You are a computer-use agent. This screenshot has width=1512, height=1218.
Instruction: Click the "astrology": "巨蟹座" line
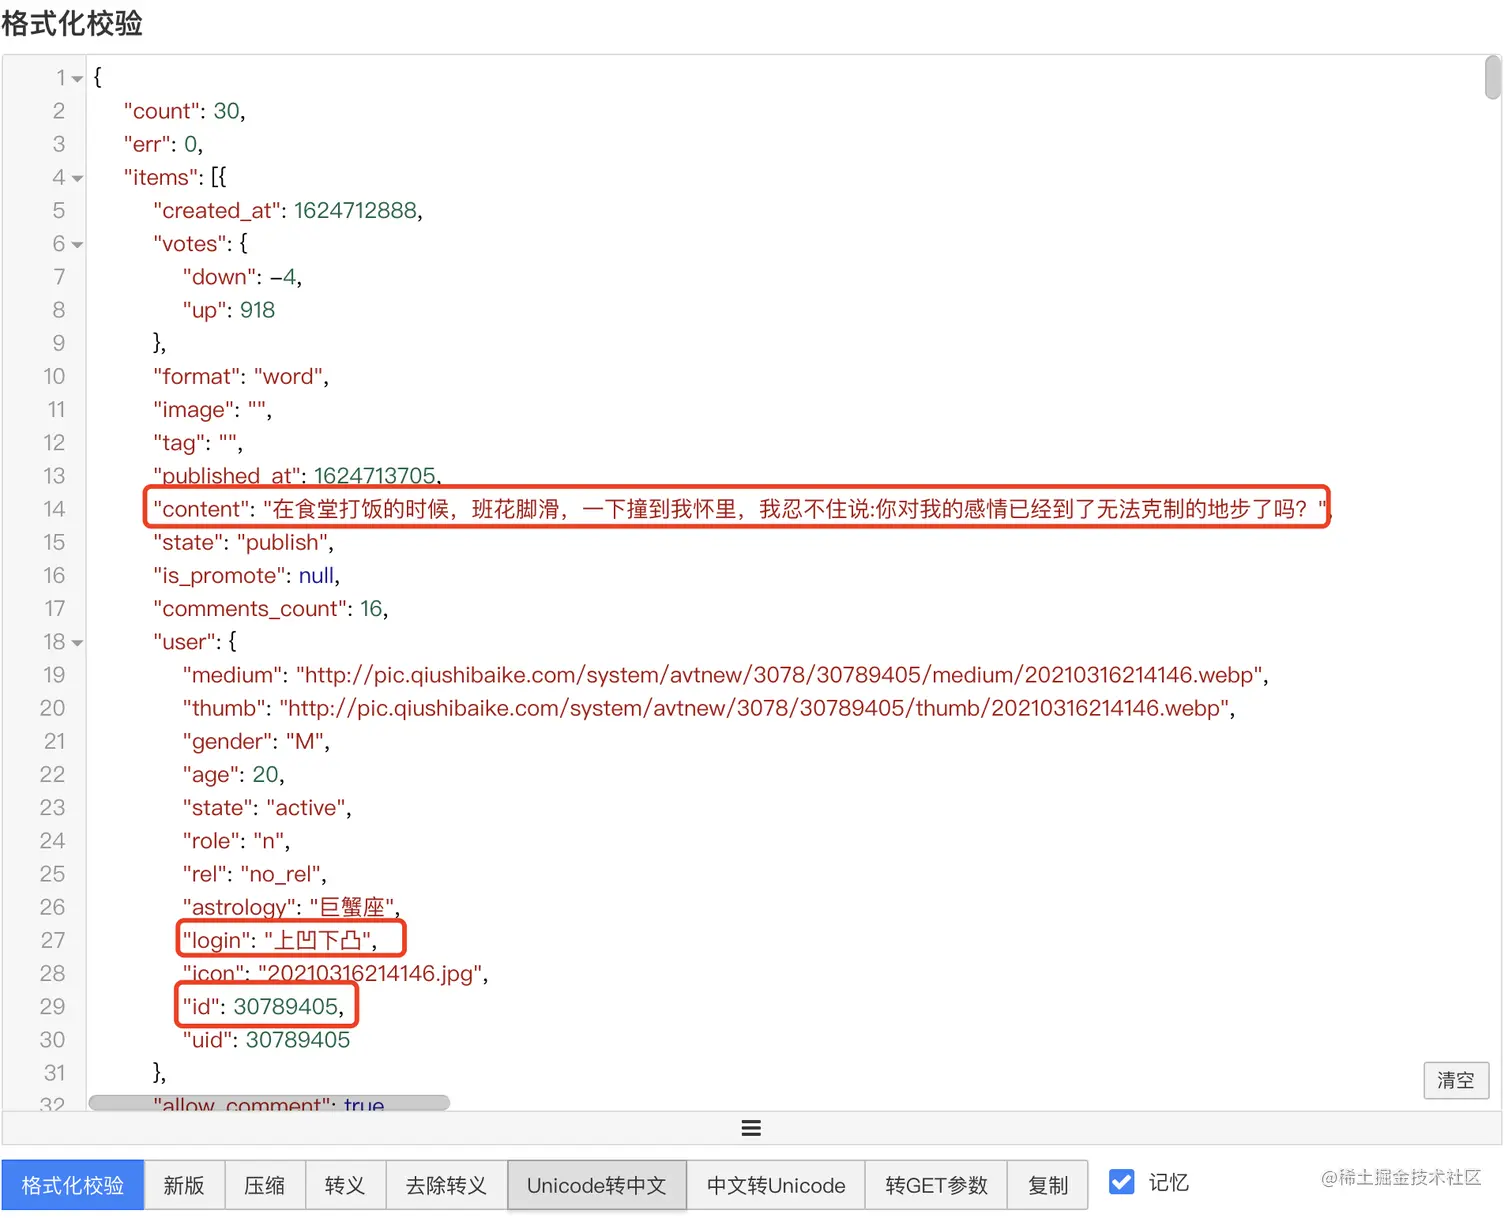[291, 907]
